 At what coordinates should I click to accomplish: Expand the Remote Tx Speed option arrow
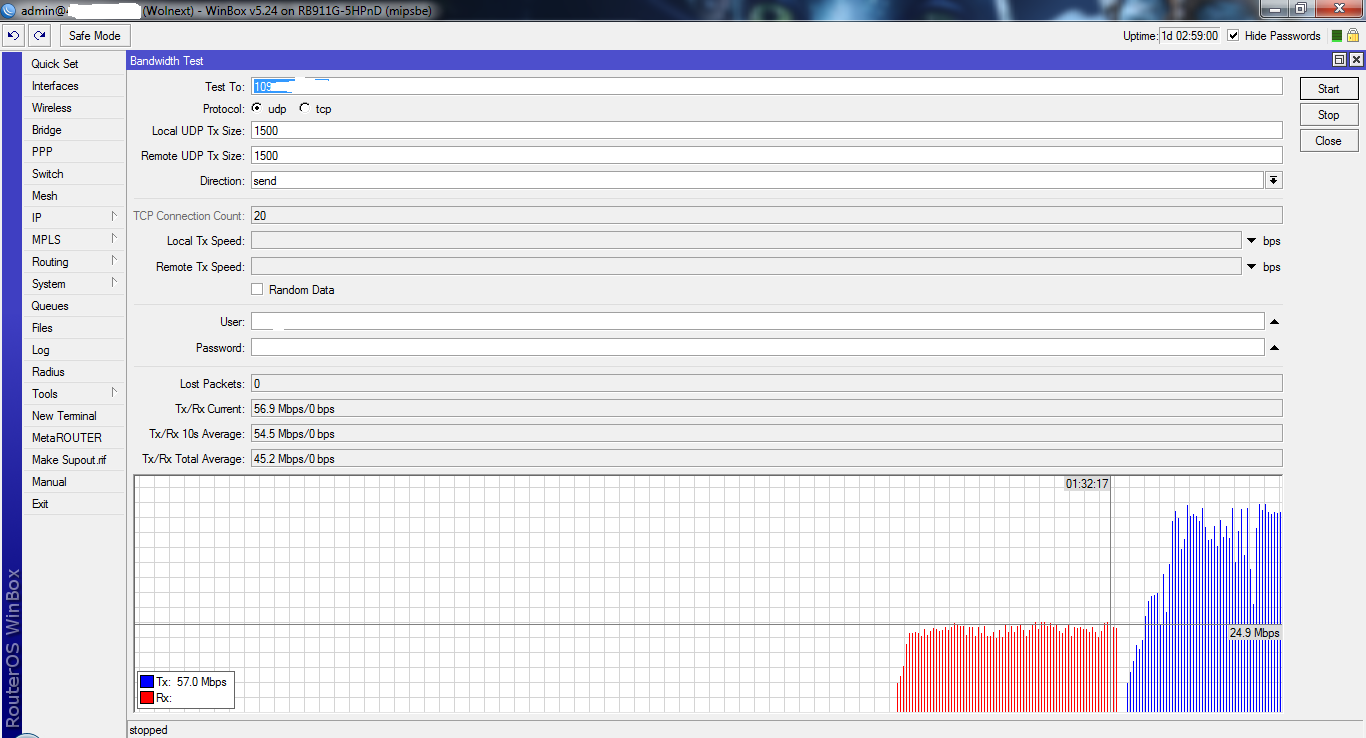(x=1251, y=267)
